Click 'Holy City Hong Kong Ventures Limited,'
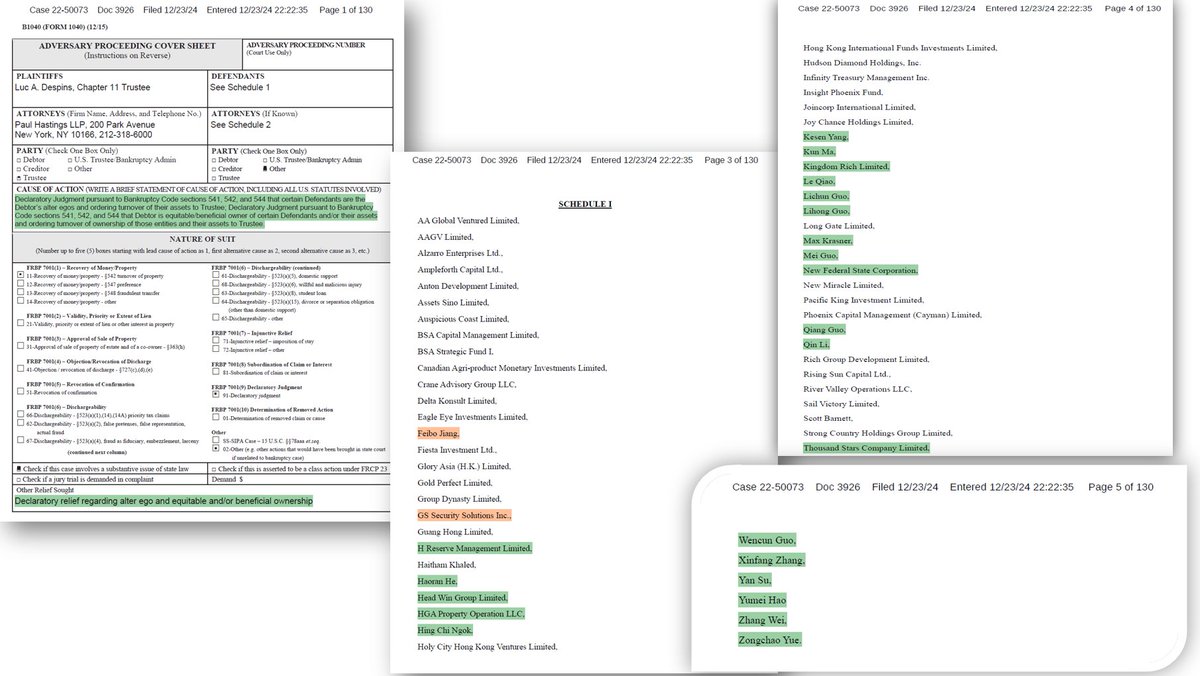1200x676 pixels. (487, 646)
